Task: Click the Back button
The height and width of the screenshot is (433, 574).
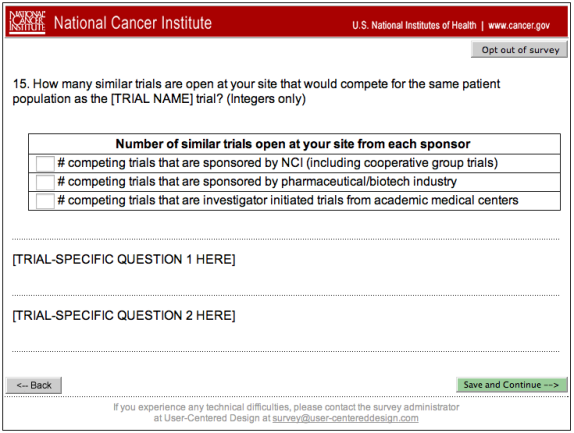Action: [34, 385]
